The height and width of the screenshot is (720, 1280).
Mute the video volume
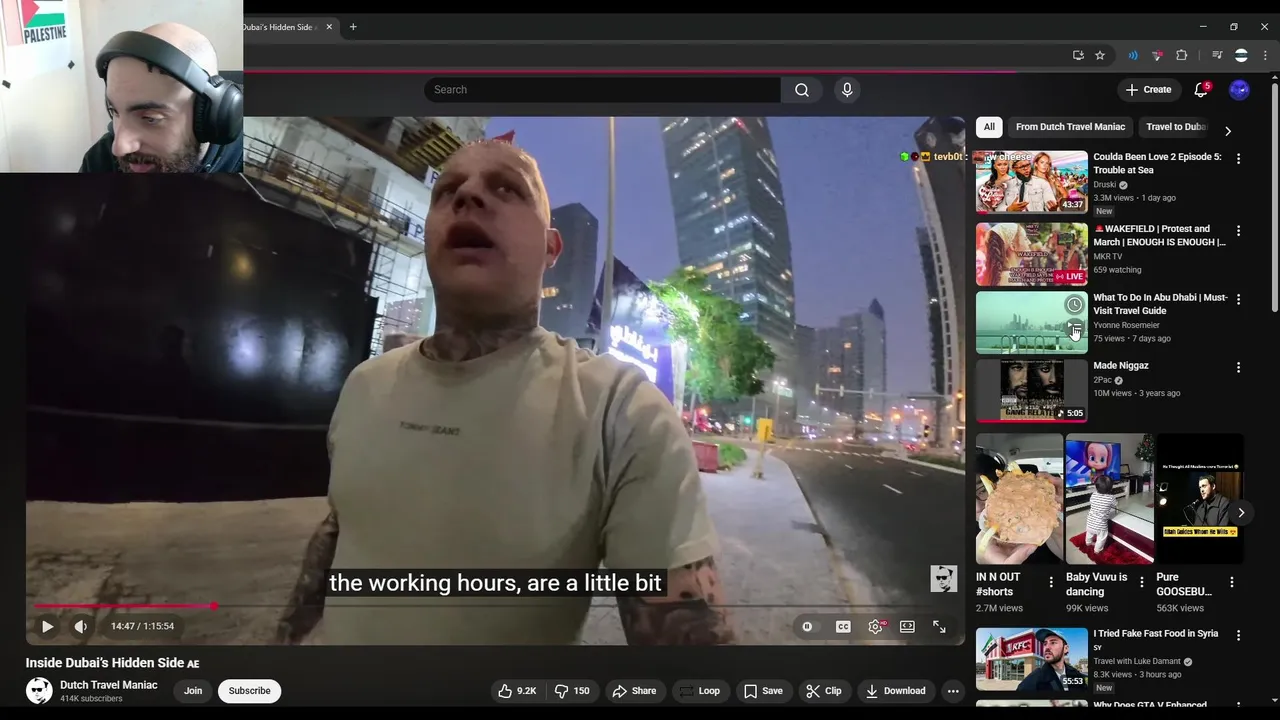(81, 626)
